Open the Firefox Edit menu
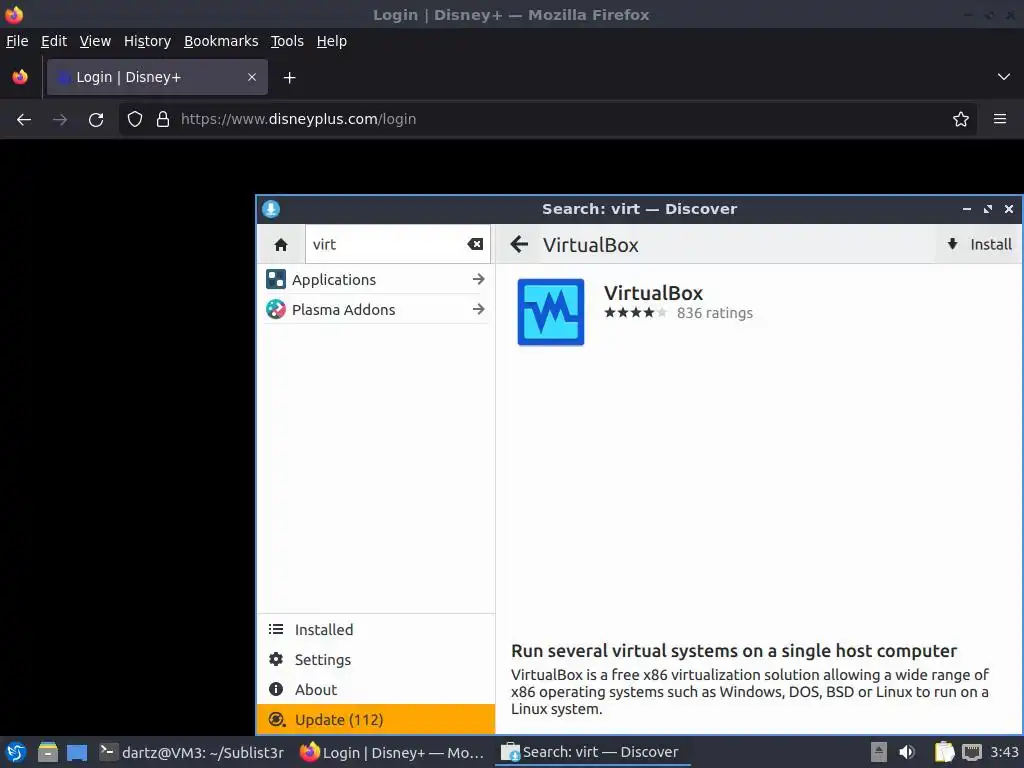The image size is (1024, 768). click(x=54, y=41)
